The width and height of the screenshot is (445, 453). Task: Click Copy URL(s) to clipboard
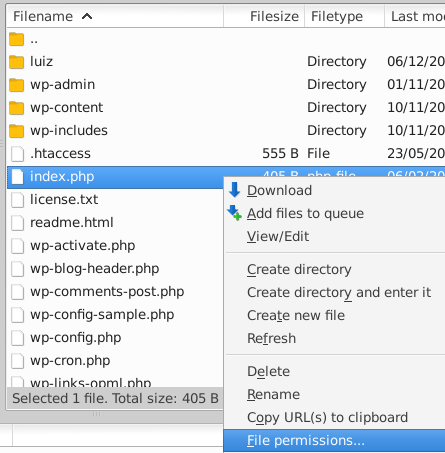tap(327, 417)
